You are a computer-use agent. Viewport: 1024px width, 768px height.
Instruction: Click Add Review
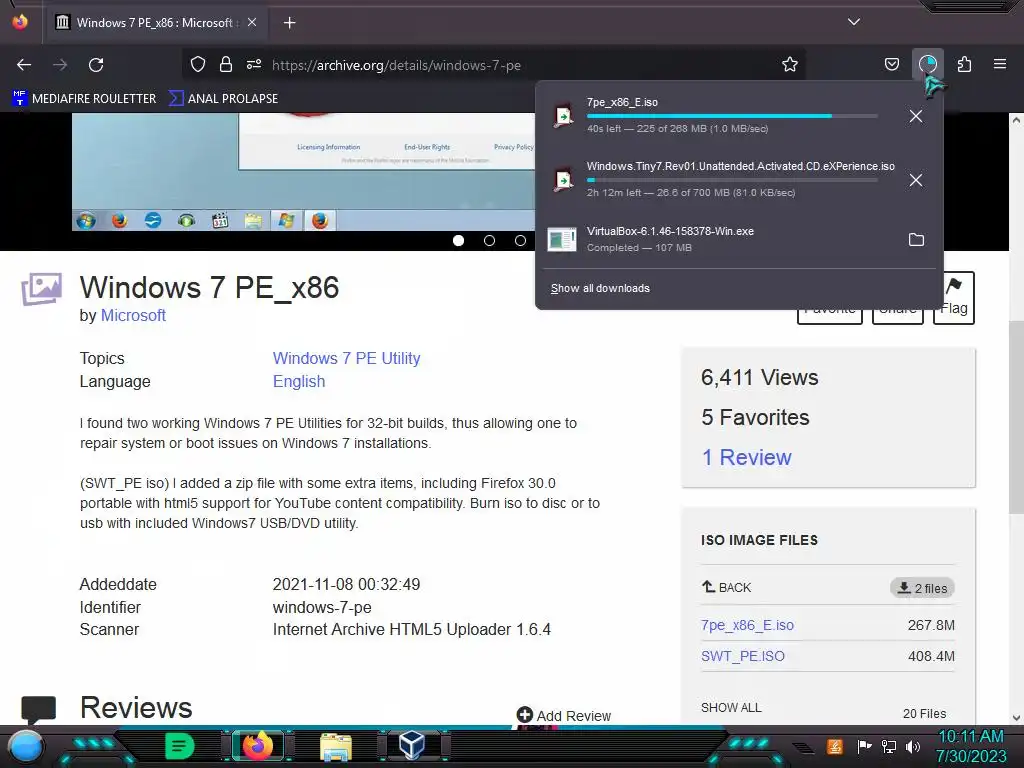564,716
